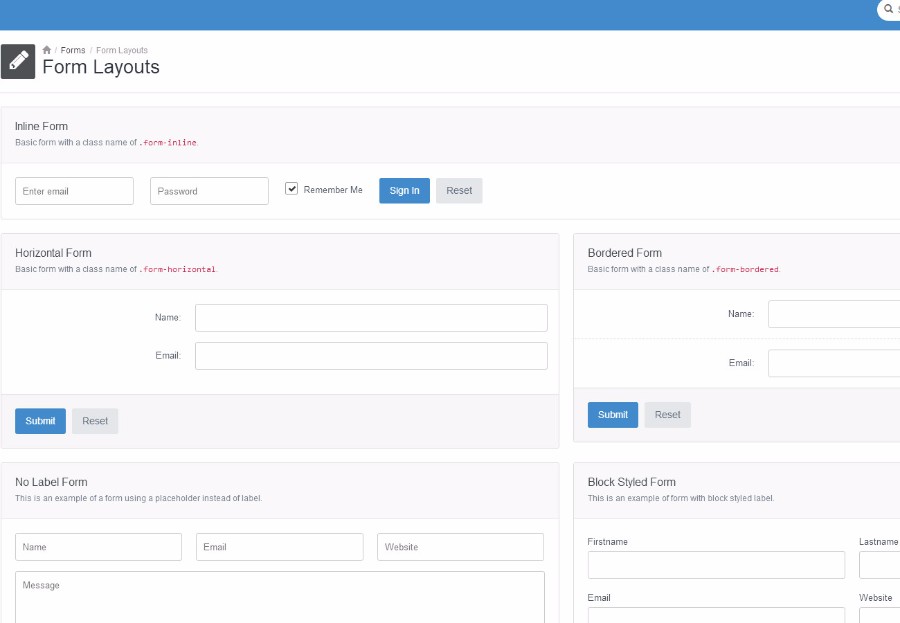Focus the Enter email field in Inline Form
Viewport: 900px width, 623px height.
click(x=74, y=191)
